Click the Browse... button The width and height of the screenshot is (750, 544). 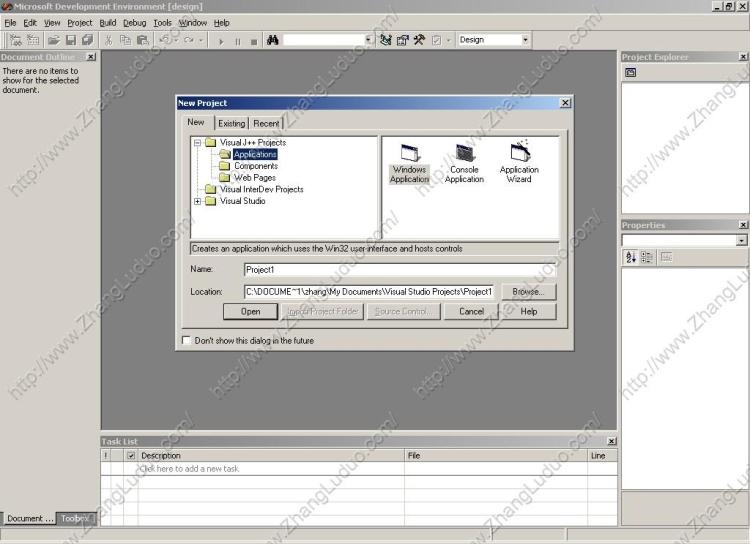[529, 291]
